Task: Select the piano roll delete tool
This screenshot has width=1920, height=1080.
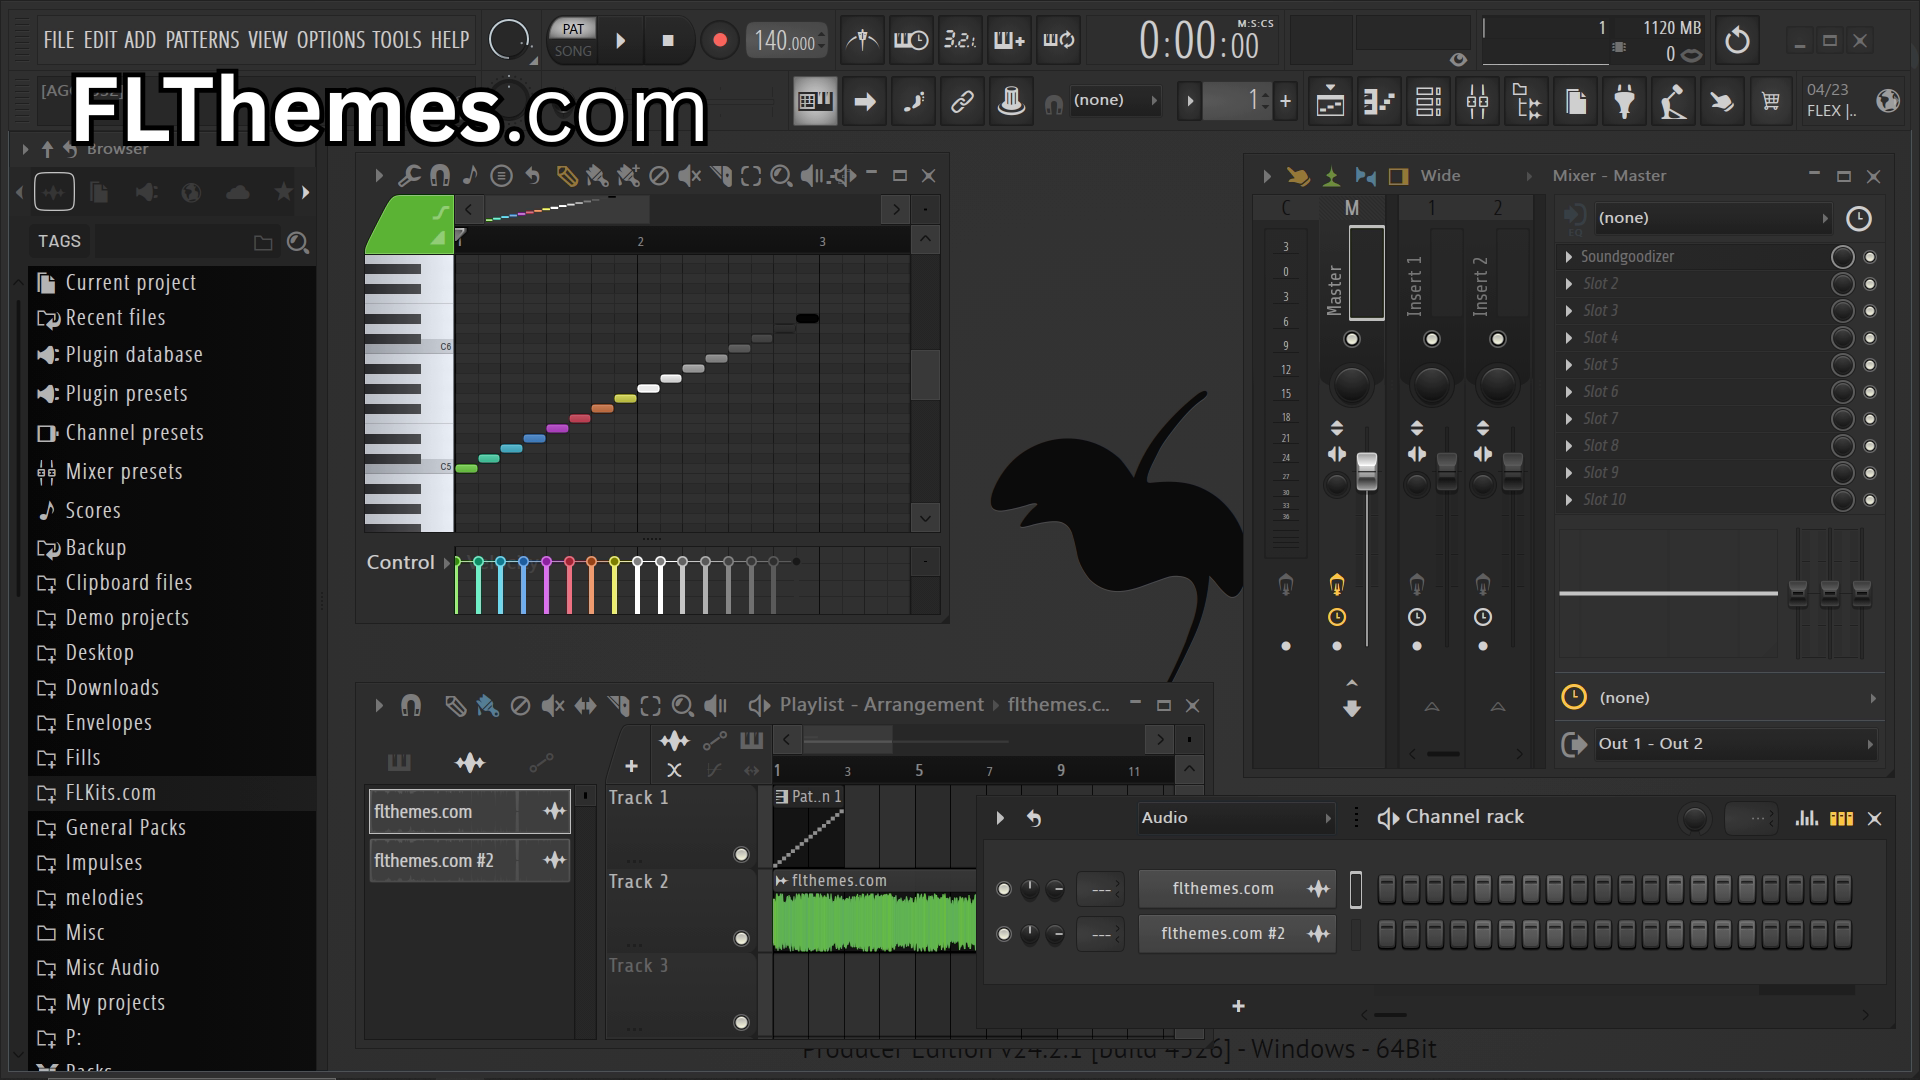Action: point(658,176)
